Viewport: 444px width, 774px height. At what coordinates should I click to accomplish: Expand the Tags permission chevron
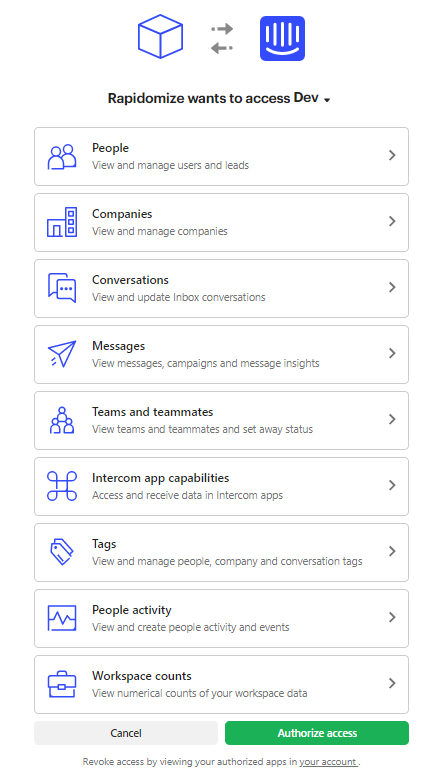coord(392,551)
